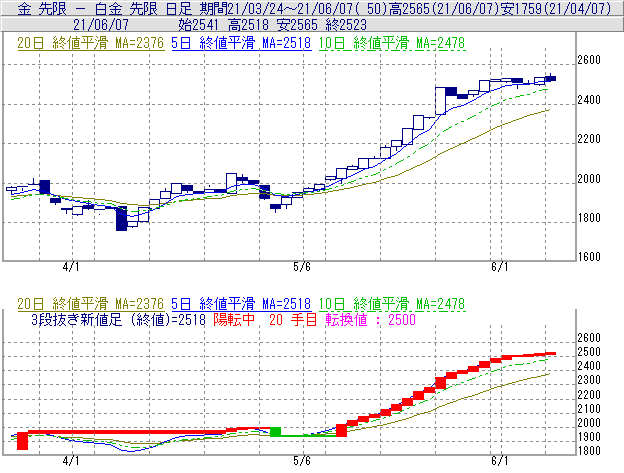Select upper chart legend '10日 終値平滑 MA=2478'
This screenshot has width=624, height=473.
tap(392, 43)
